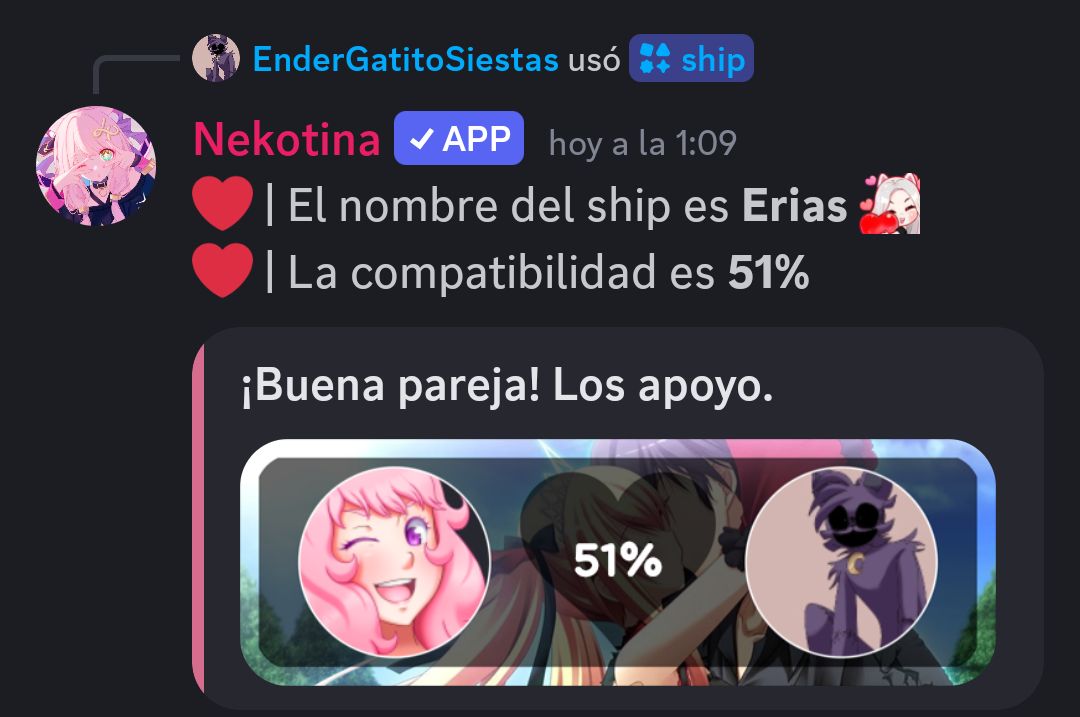1080x717 pixels.
Task: Open the purple cat avatar in ship image
Action: [x=841, y=562]
